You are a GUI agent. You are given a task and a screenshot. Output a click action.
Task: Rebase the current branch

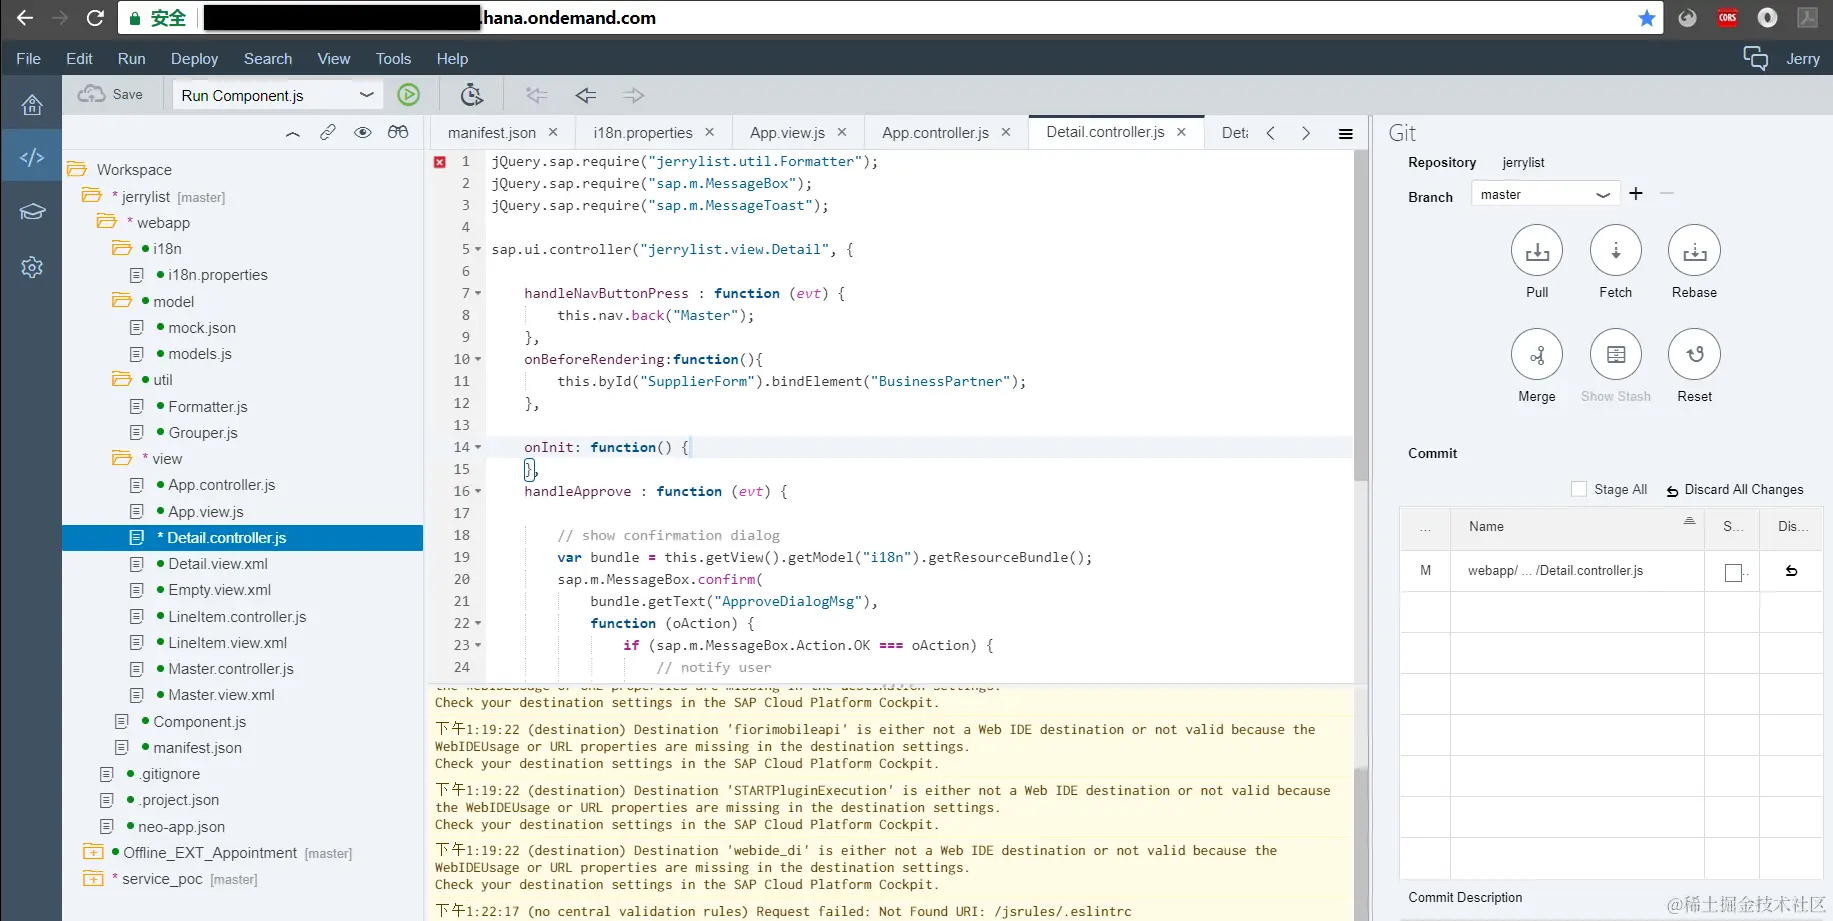[x=1694, y=251]
